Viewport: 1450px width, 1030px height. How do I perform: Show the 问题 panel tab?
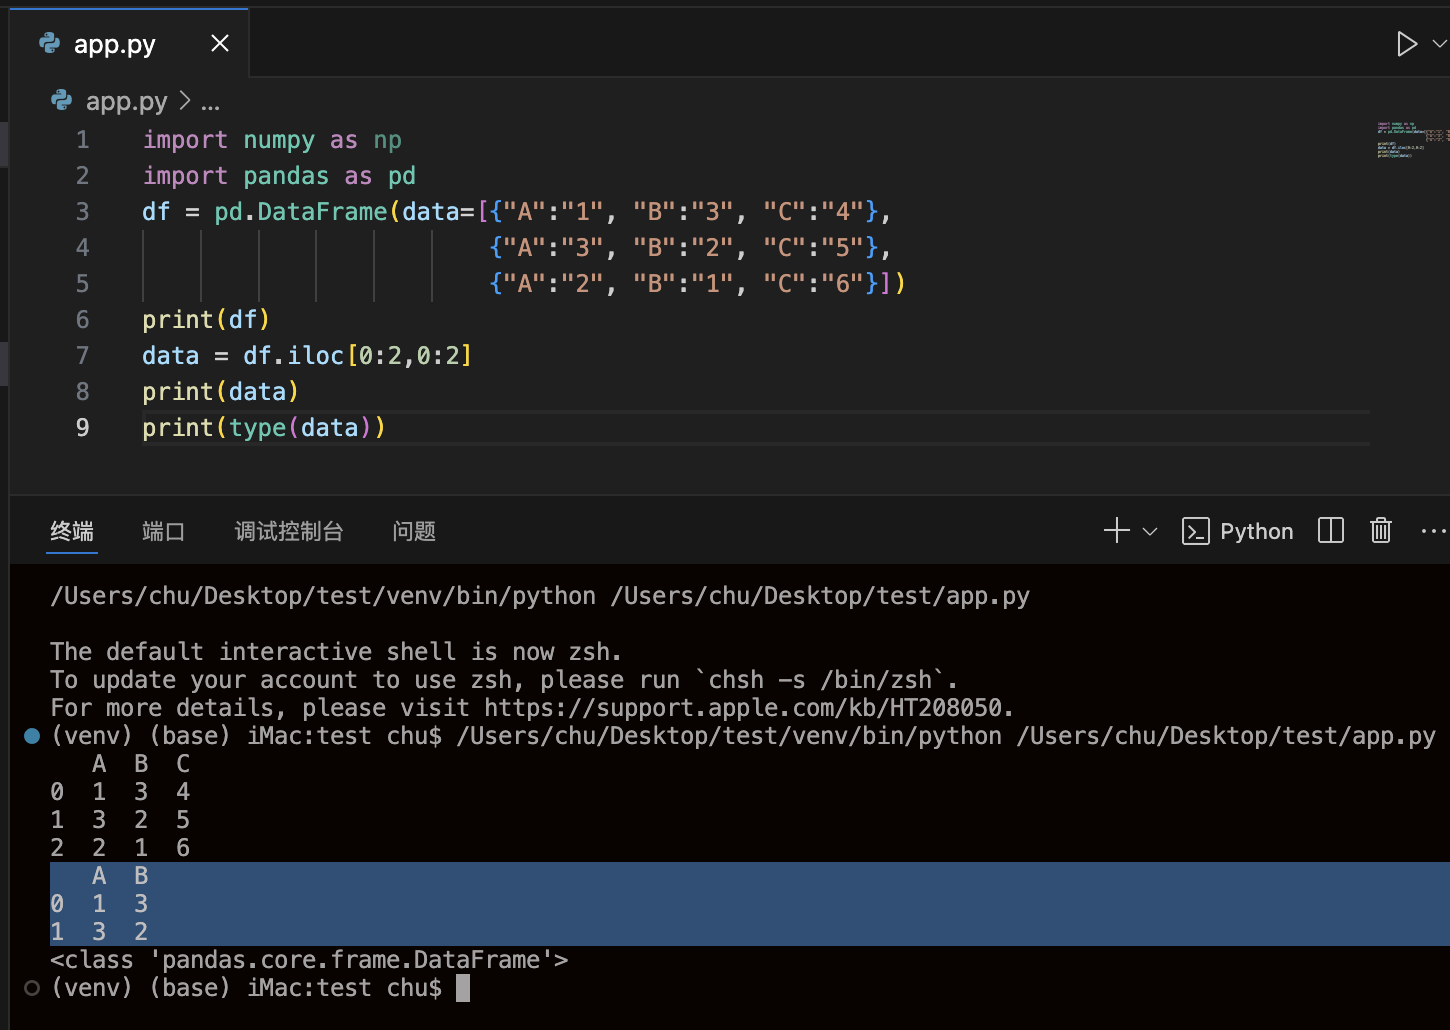point(414,531)
